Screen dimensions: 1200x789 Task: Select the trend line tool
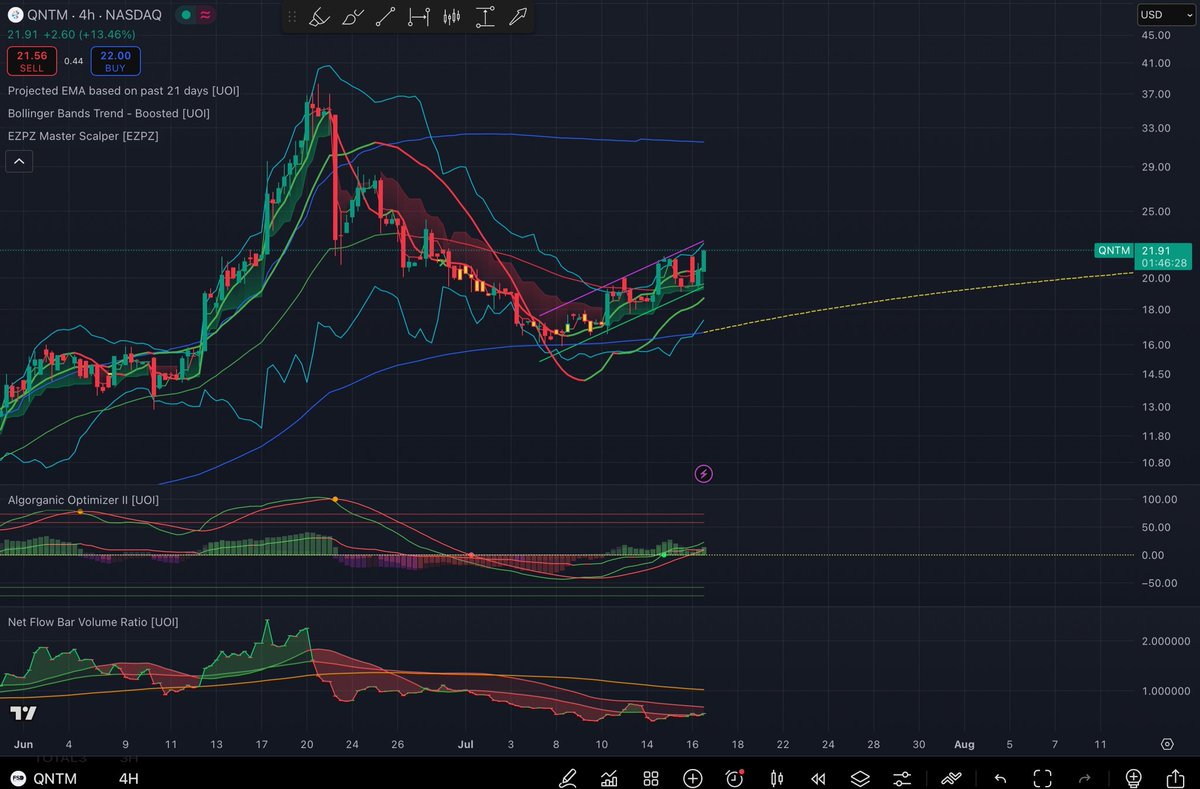click(386, 17)
